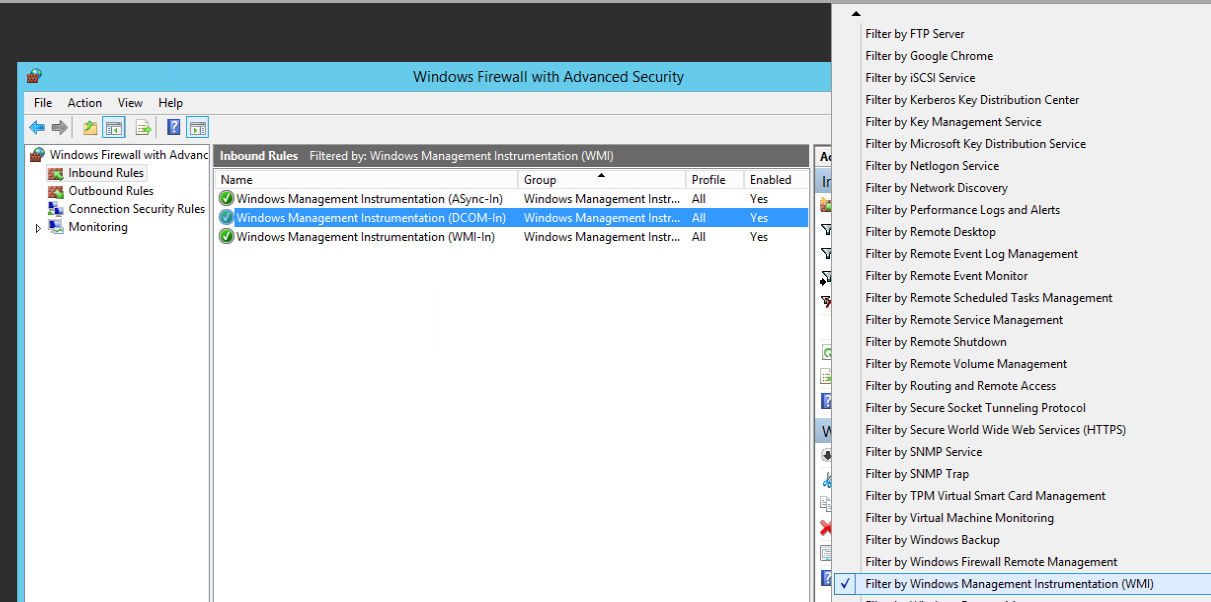Open the View menu
Screen dimensions: 1211x602
coord(130,103)
